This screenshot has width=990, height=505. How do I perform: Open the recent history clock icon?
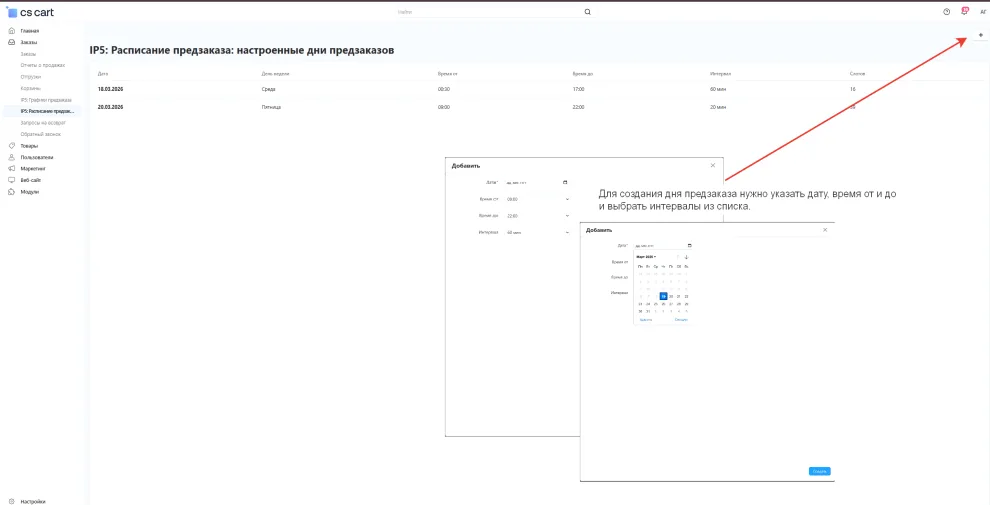pos(946,11)
